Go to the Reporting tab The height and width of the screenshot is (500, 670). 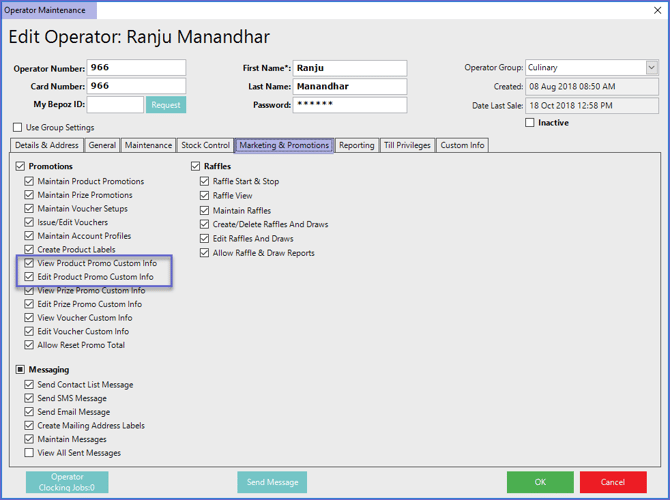[x=356, y=146]
